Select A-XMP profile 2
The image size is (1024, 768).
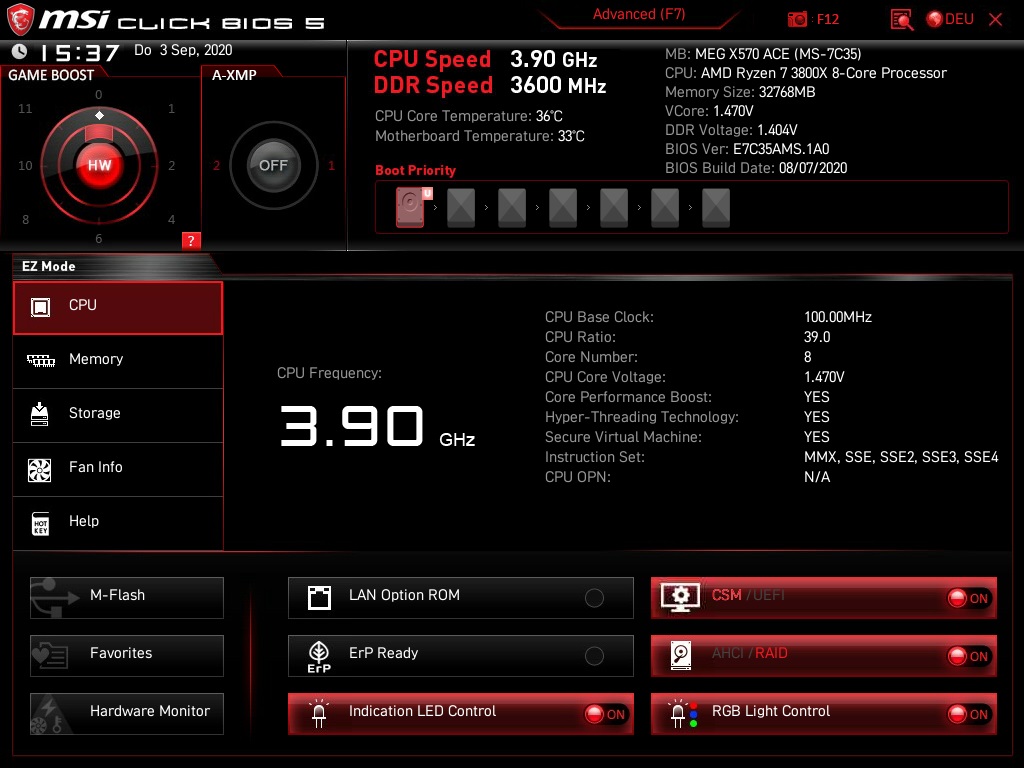click(216, 165)
